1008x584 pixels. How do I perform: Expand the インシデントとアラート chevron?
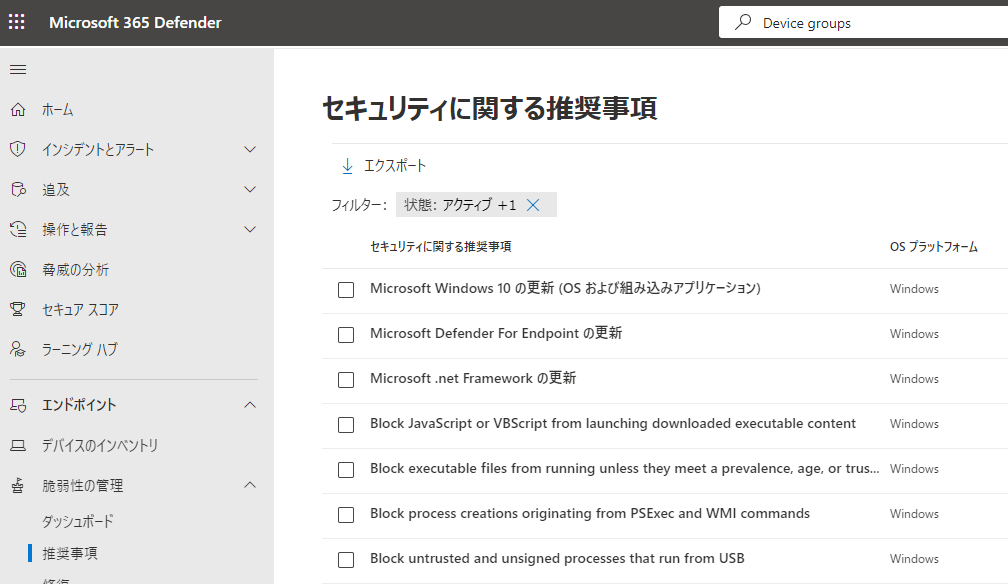coord(250,150)
